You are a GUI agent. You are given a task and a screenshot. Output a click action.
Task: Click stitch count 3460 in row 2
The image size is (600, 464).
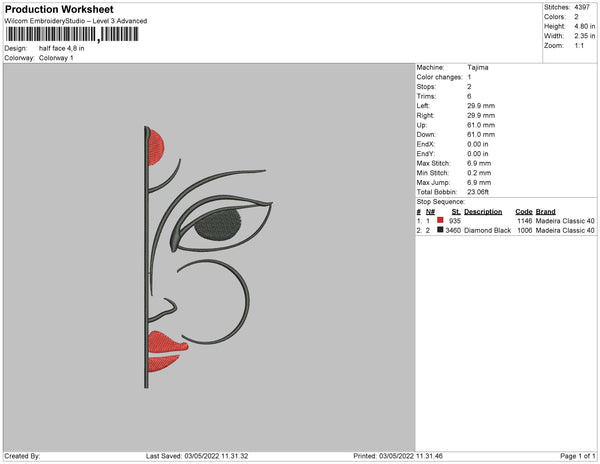coord(453,231)
